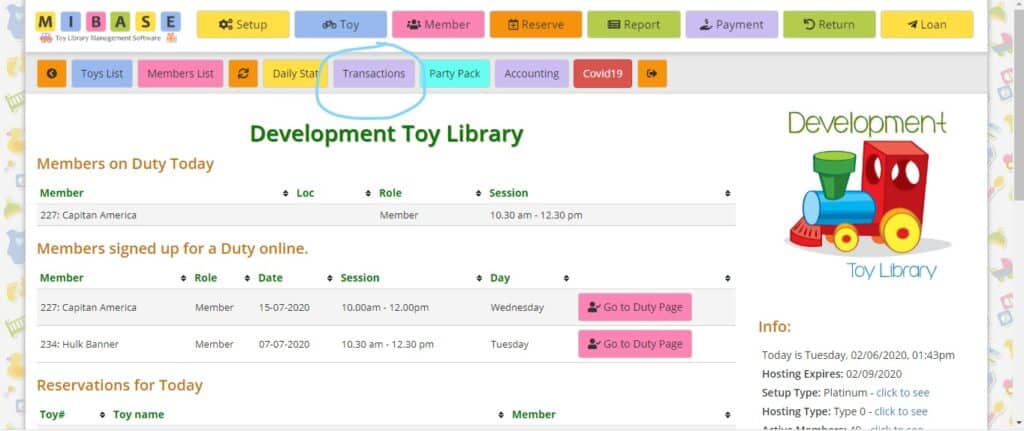Image resolution: width=1024 pixels, height=431 pixels.
Task: Open the Payment menu button
Action: point(731,25)
